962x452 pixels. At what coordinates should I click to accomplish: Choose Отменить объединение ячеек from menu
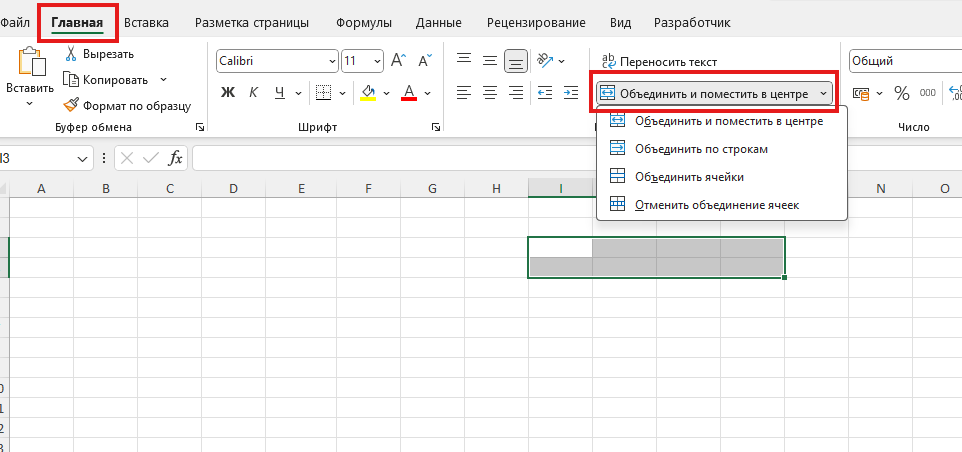pyautogui.click(x=716, y=204)
